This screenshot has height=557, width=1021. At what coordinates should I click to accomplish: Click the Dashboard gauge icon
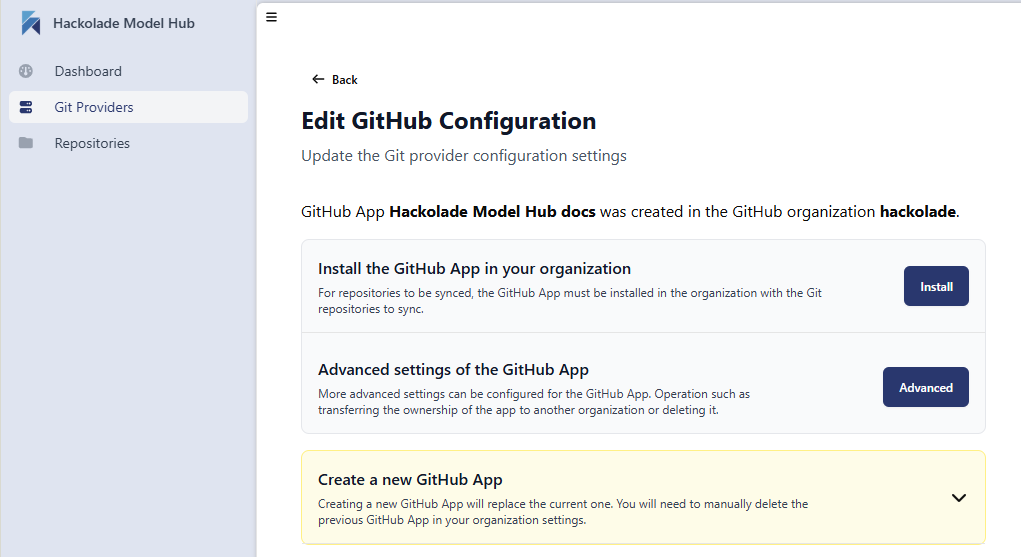point(26,71)
